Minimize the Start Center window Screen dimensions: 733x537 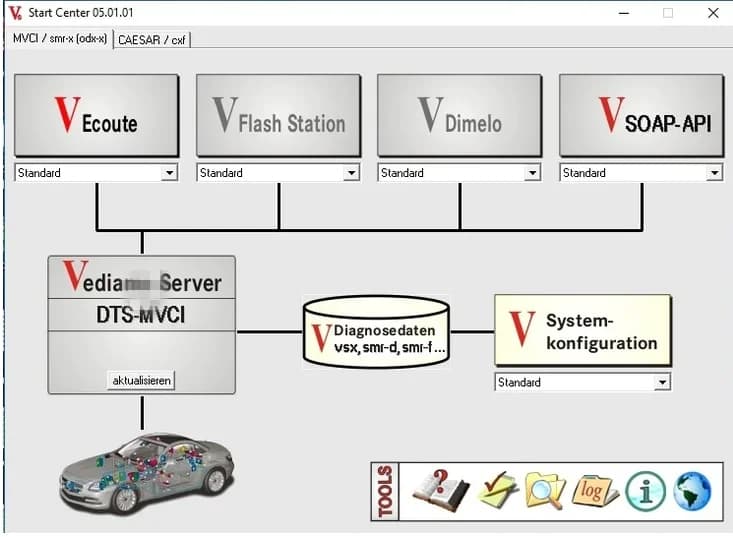pos(624,13)
